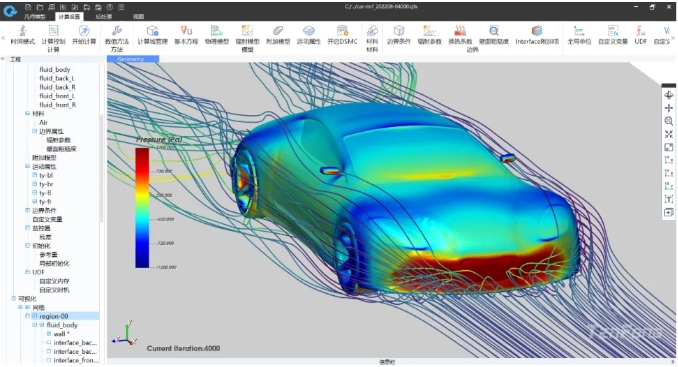Select the ty-bl motion item
Screen dimensions: 678x367
[x=46, y=176]
